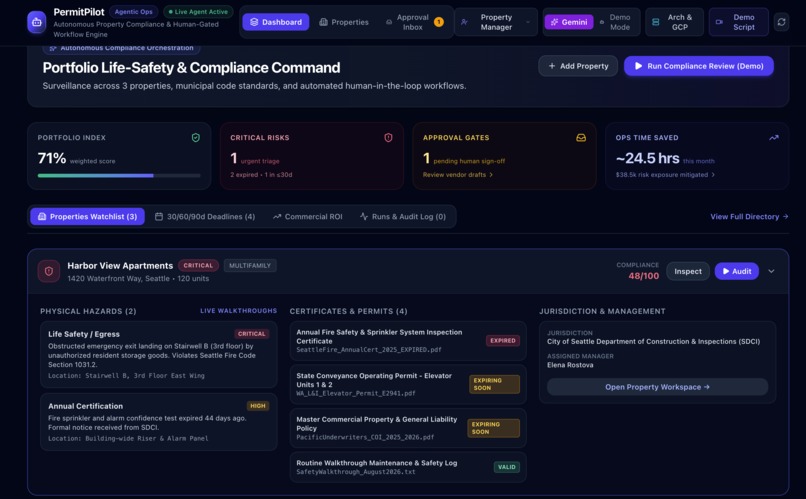The image size is (806, 499).
Task: Click the building icon beside Properties
Action: pyautogui.click(x=323, y=22)
